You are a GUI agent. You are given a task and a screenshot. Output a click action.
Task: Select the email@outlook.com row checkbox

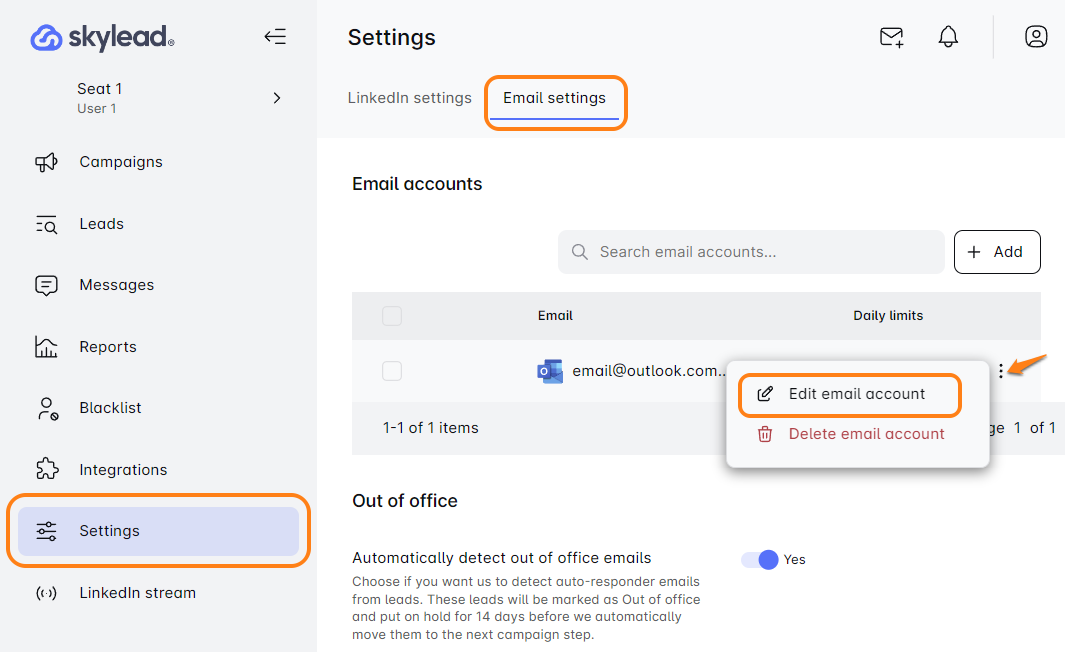[392, 371]
